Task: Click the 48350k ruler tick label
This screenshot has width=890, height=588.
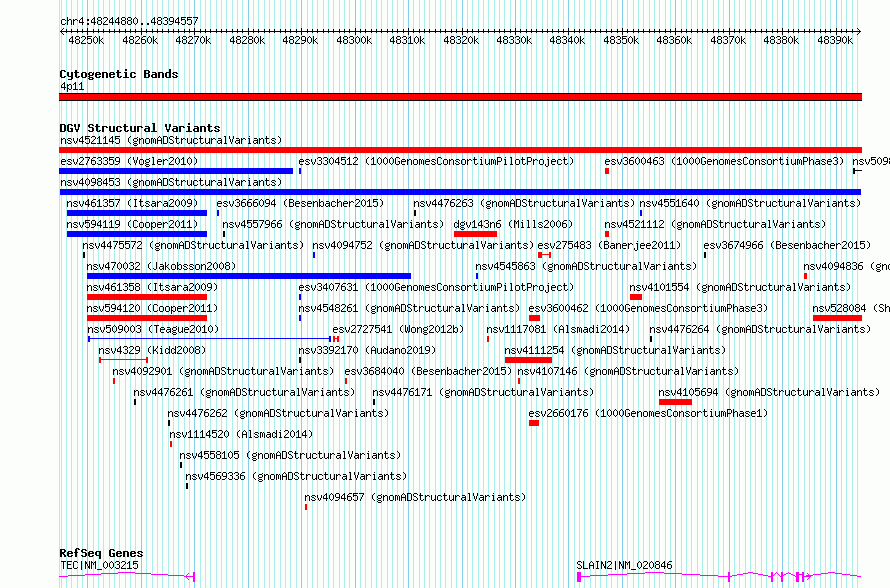Action: pos(621,40)
